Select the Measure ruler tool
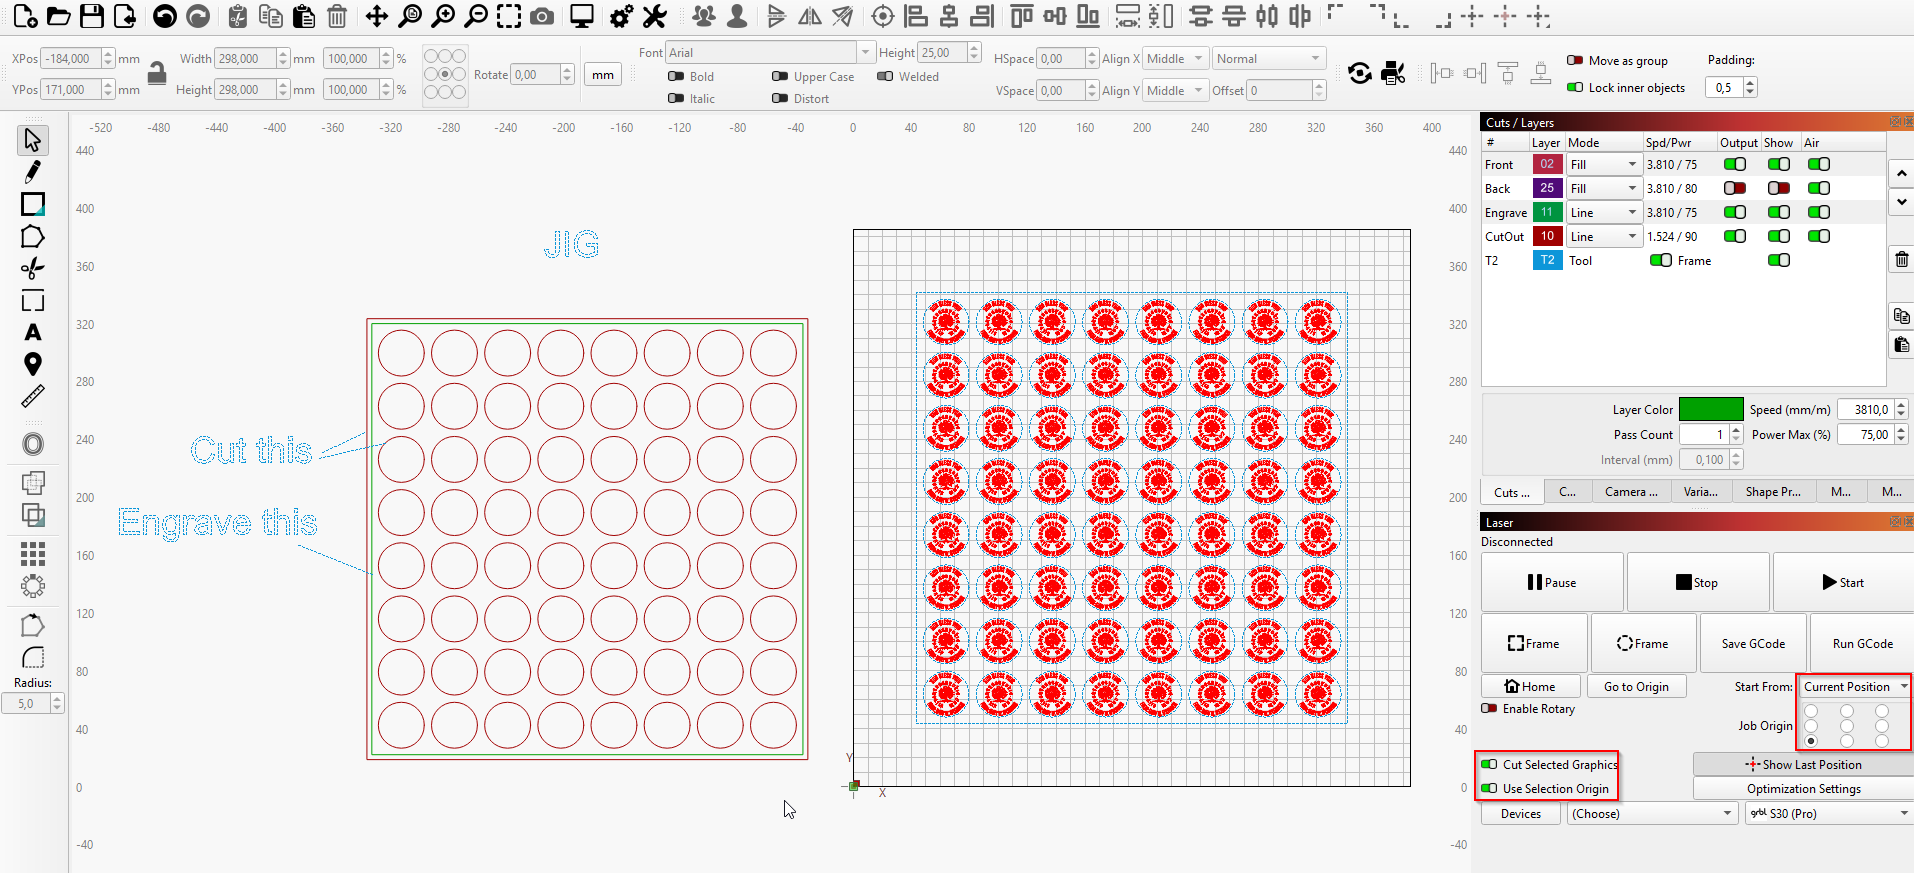 pyautogui.click(x=32, y=397)
